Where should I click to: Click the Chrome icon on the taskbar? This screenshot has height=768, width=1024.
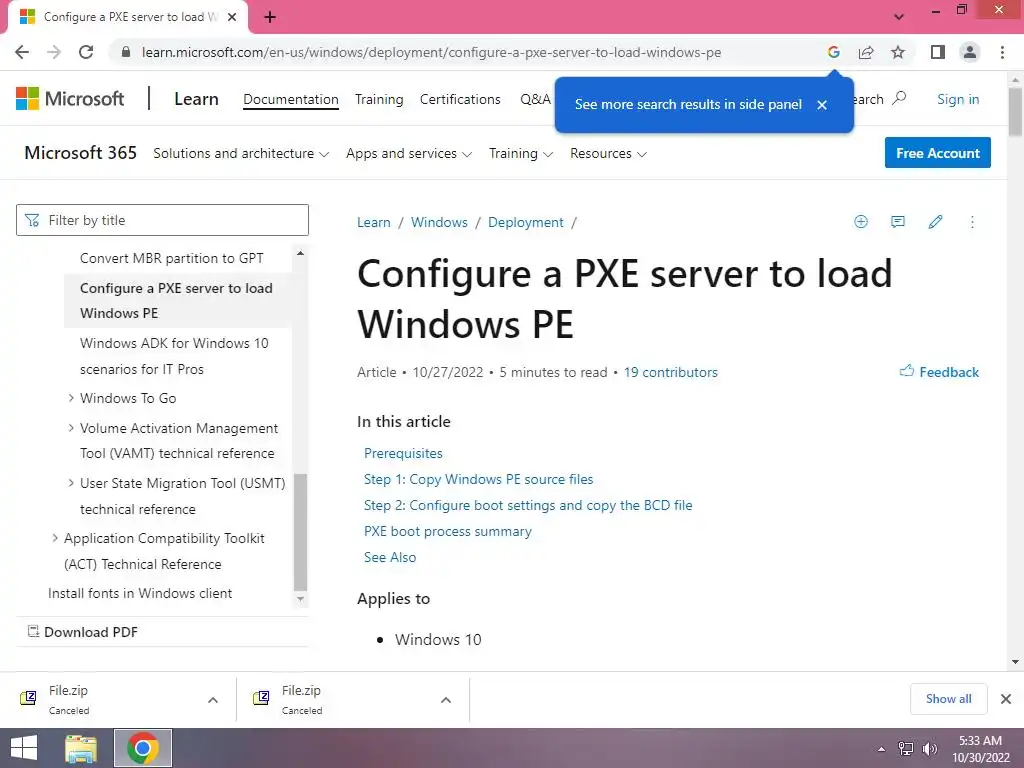pos(143,748)
